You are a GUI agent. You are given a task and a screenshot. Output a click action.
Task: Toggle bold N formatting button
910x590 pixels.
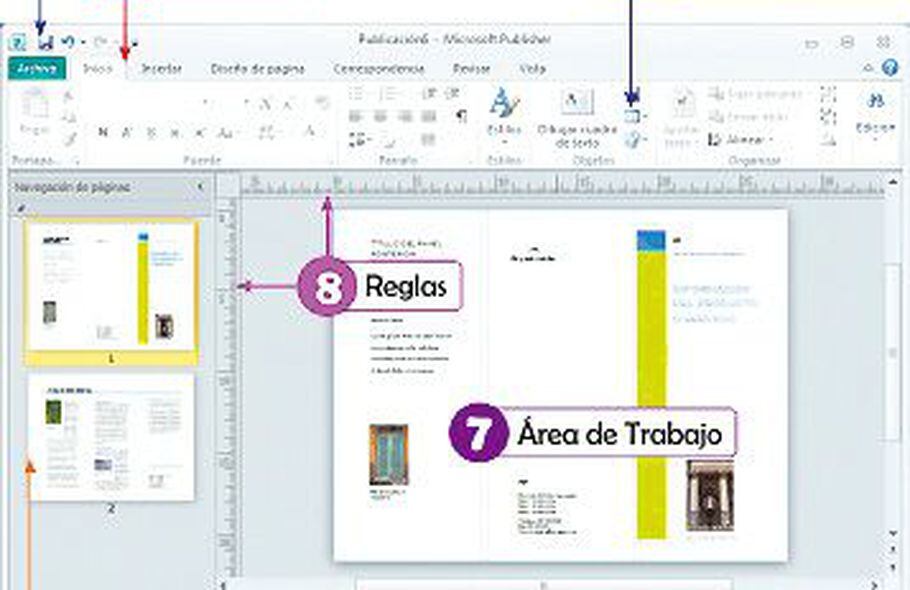click(x=101, y=132)
